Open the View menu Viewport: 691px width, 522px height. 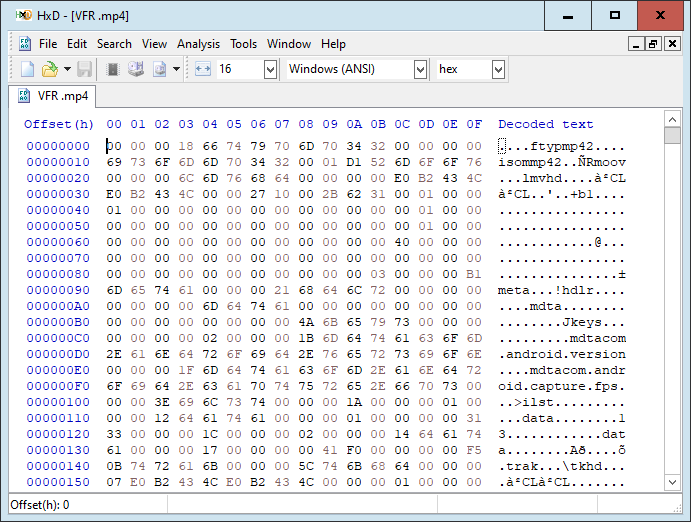(x=154, y=44)
